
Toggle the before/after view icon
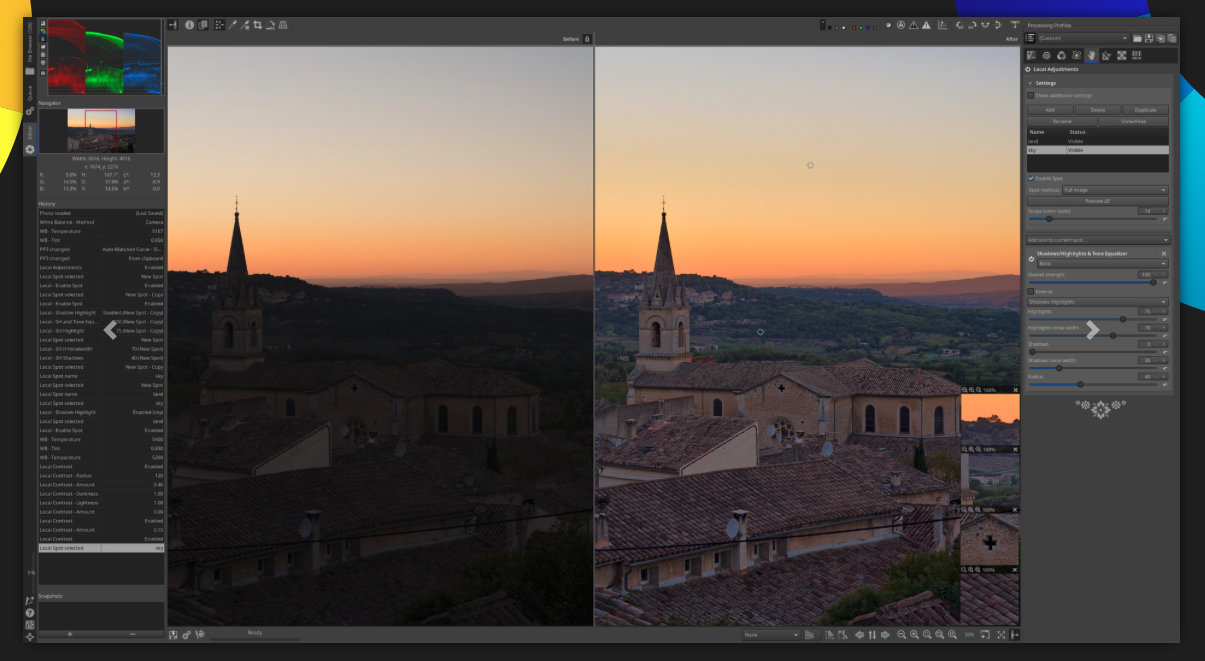203,25
